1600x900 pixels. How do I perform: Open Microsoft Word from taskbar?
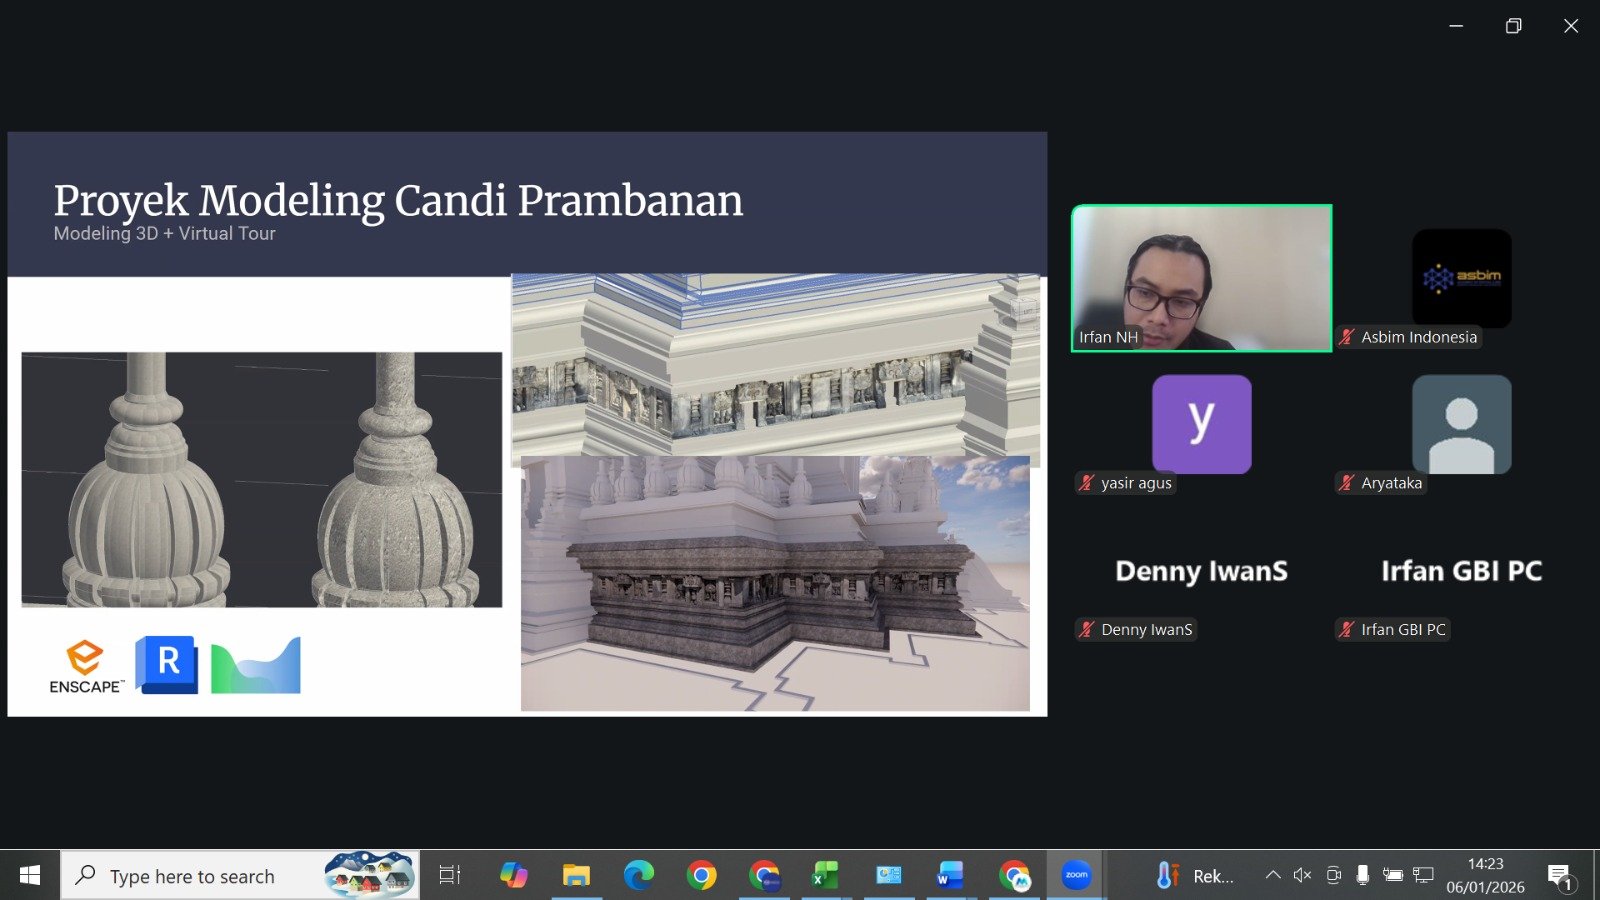(949, 876)
